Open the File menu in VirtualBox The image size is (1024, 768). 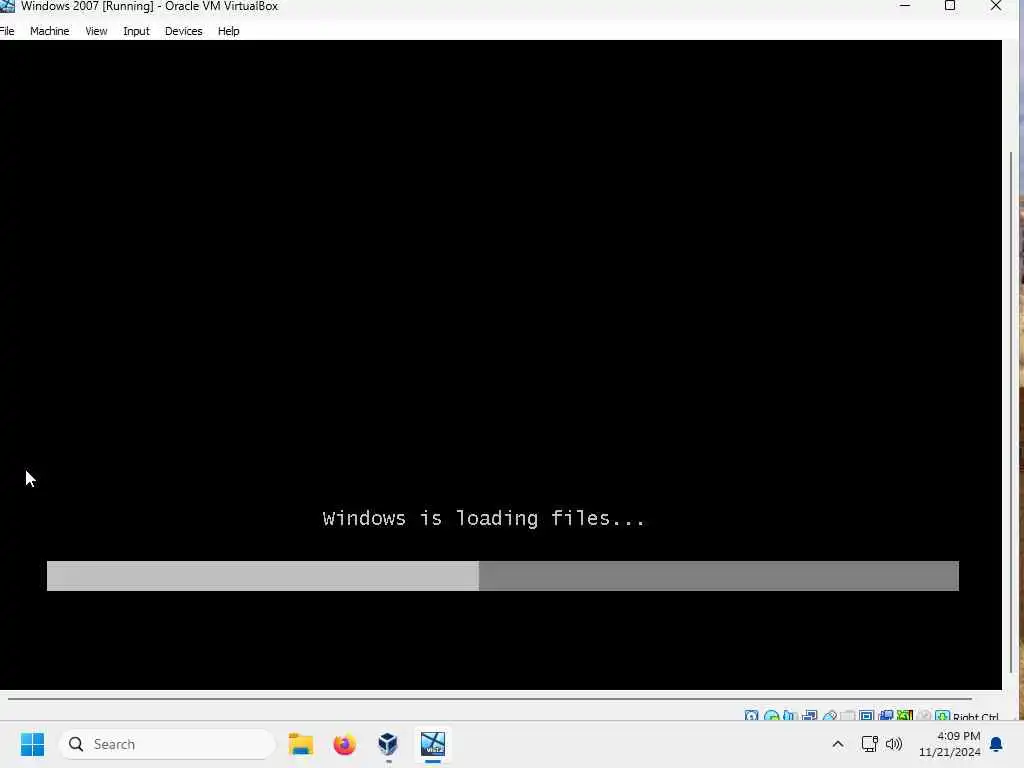(x=7, y=31)
